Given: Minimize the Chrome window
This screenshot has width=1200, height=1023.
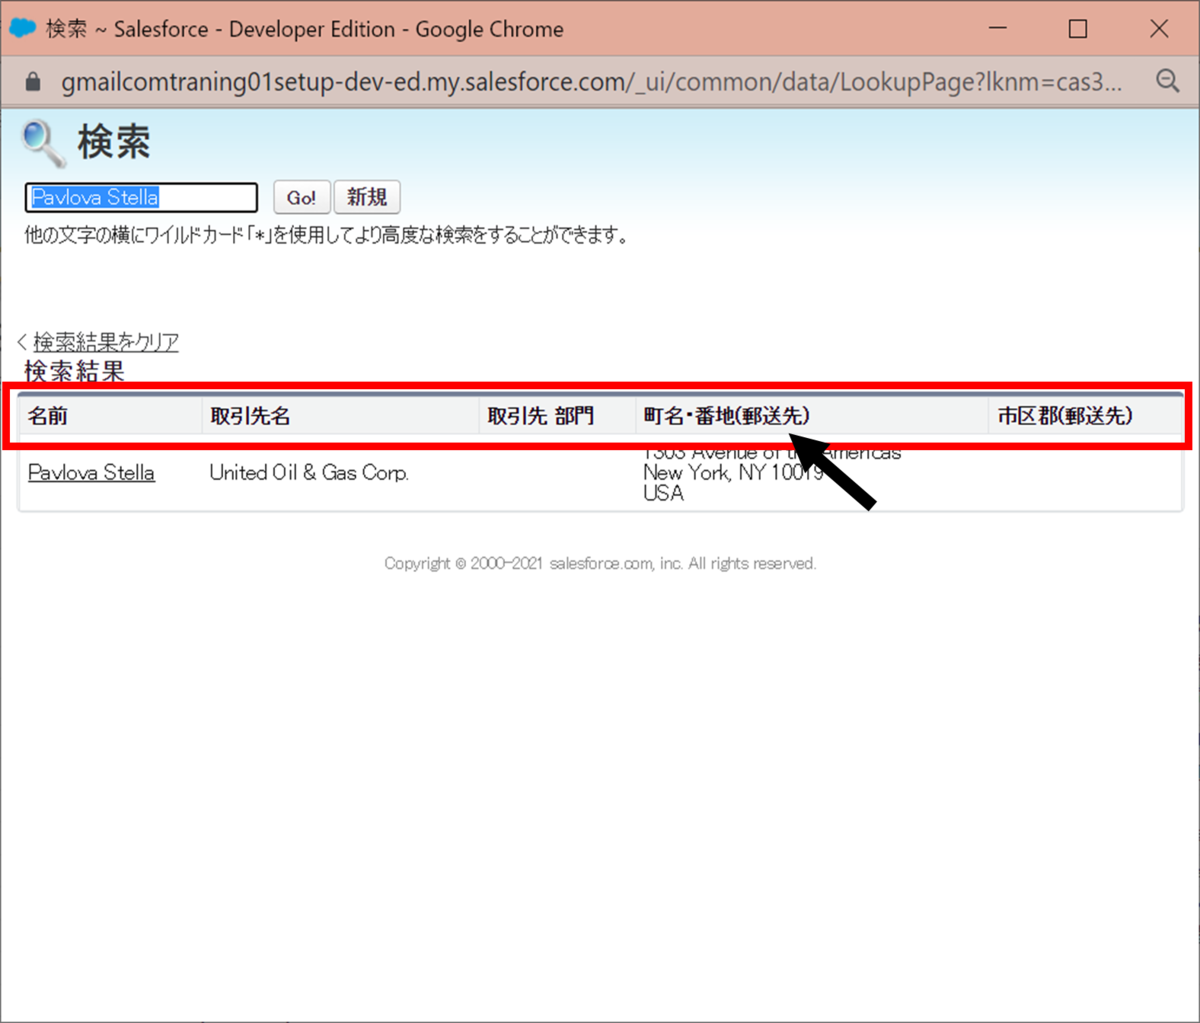Looking at the screenshot, I should coord(997,28).
